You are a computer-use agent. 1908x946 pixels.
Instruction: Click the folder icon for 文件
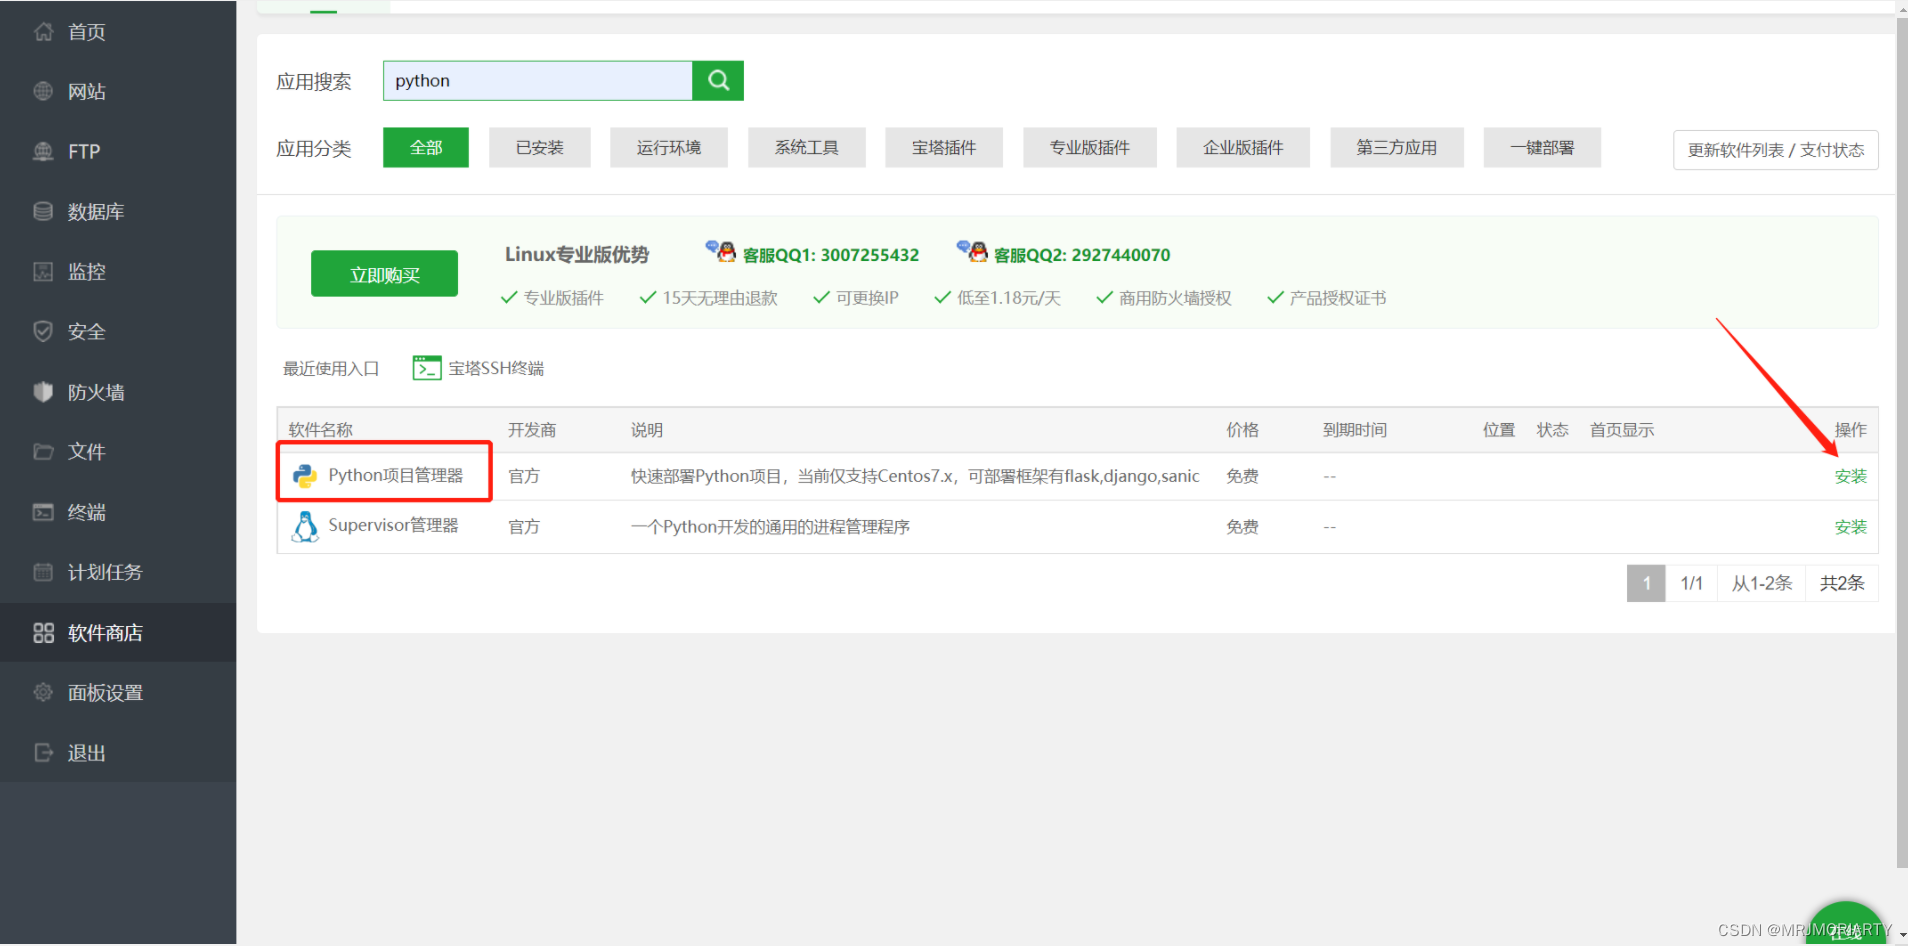tap(43, 451)
